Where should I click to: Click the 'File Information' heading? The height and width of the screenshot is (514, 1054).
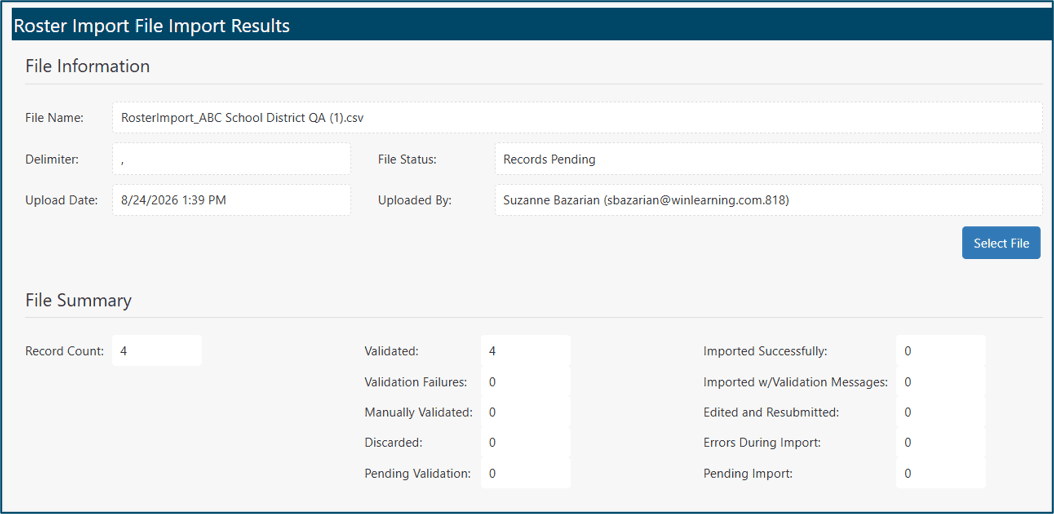[x=87, y=66]
